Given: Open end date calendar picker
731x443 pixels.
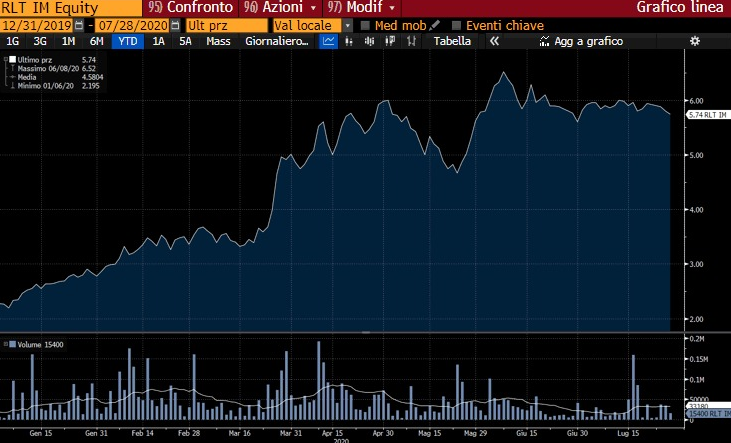Looking at the screenshot, I should point(175,25).
